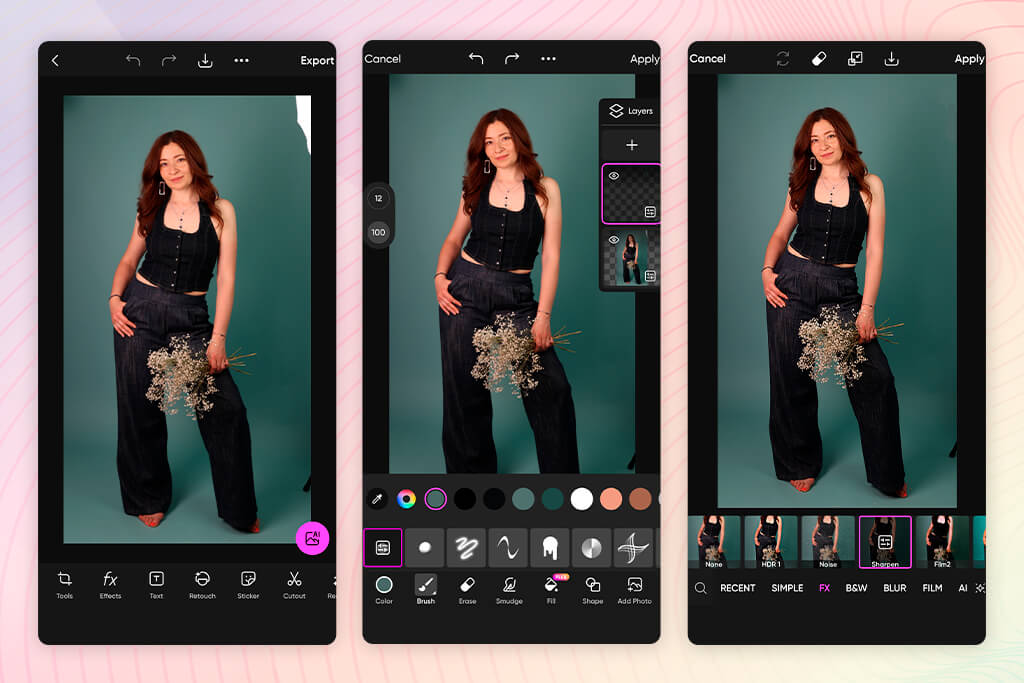Pick the white color swatch
This screenshot has width=1024, height=683.
click(x=581, y=500)
